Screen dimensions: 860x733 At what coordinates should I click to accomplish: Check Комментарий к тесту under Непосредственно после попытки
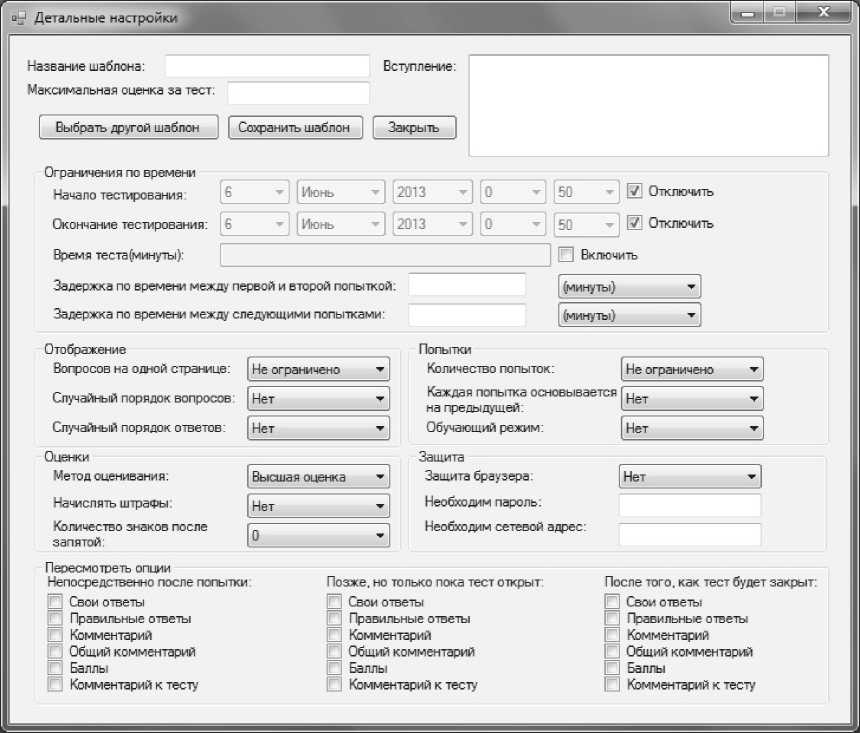click(x=55, y=684)
